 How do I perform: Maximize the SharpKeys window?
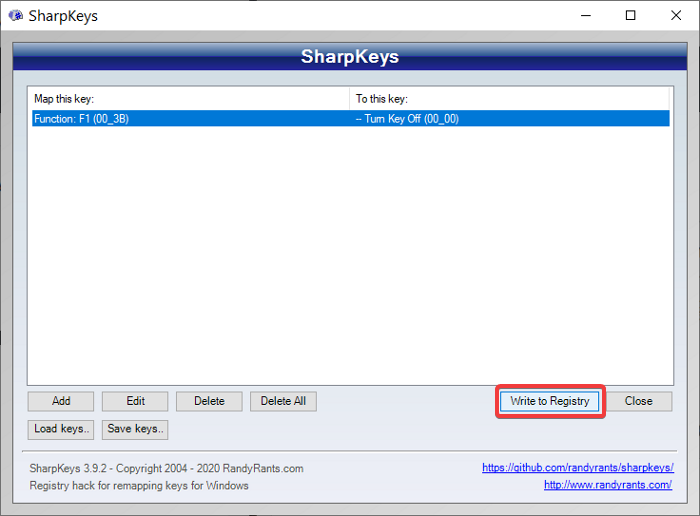630,16
